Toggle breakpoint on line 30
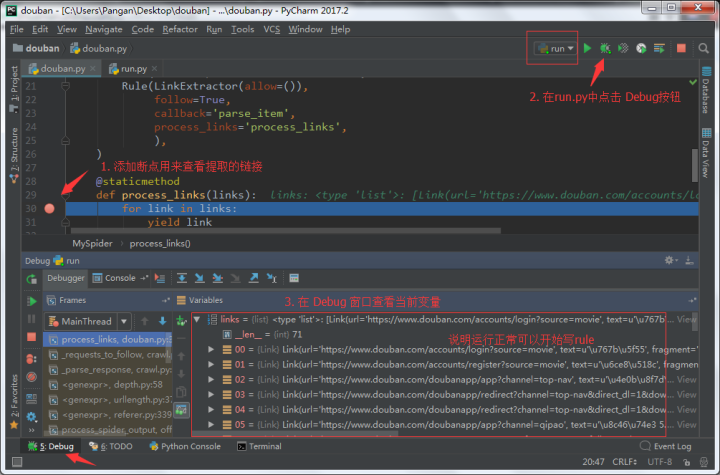 pyautogui.click(x=50, y=209)
